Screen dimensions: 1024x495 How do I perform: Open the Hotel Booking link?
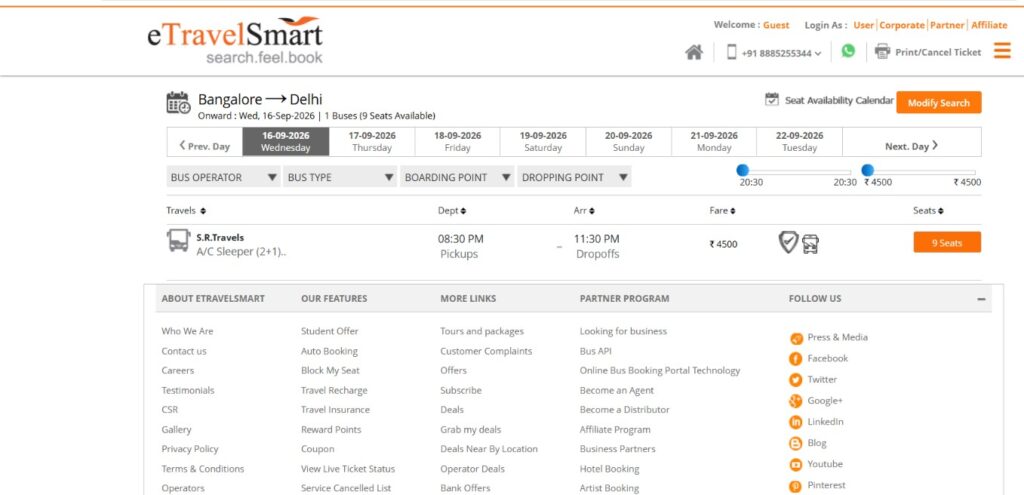pos(609,468)
